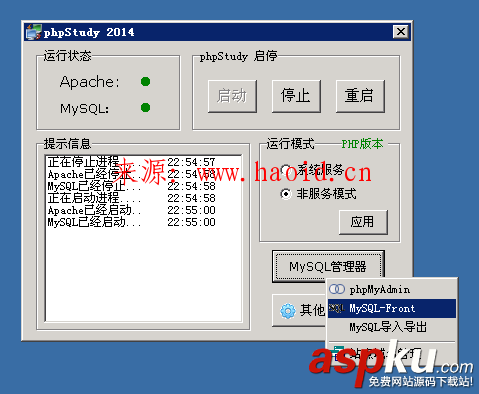Click log line 正在启动进程 22:54:58
This screenshot has height=394, width=479.
tap(131, 198)
